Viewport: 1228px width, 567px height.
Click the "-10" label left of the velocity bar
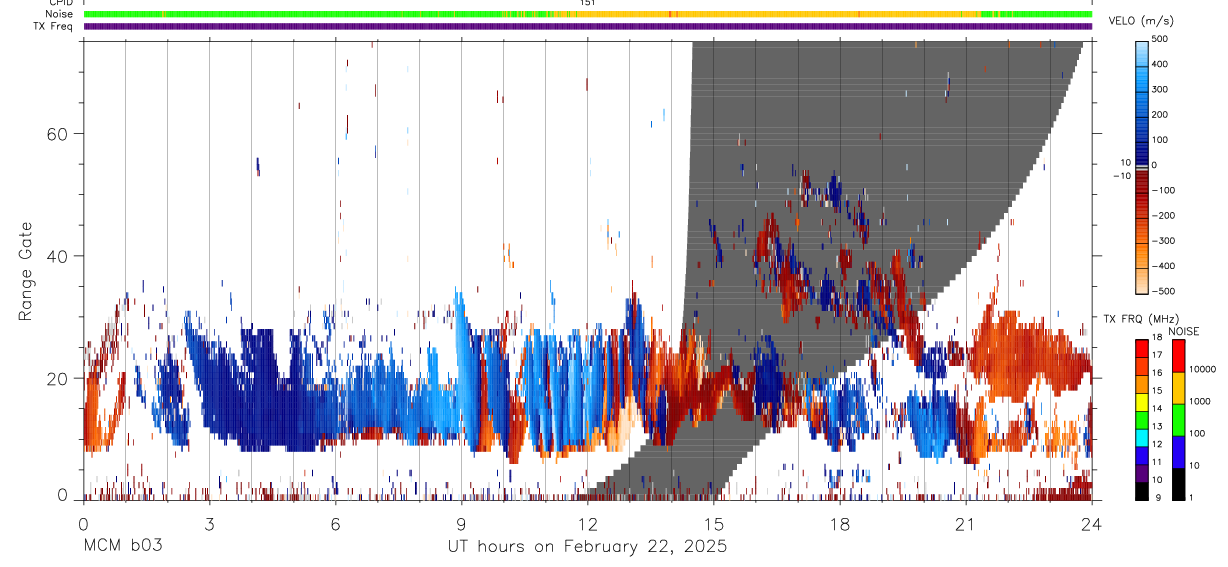tap(1120, 175)
